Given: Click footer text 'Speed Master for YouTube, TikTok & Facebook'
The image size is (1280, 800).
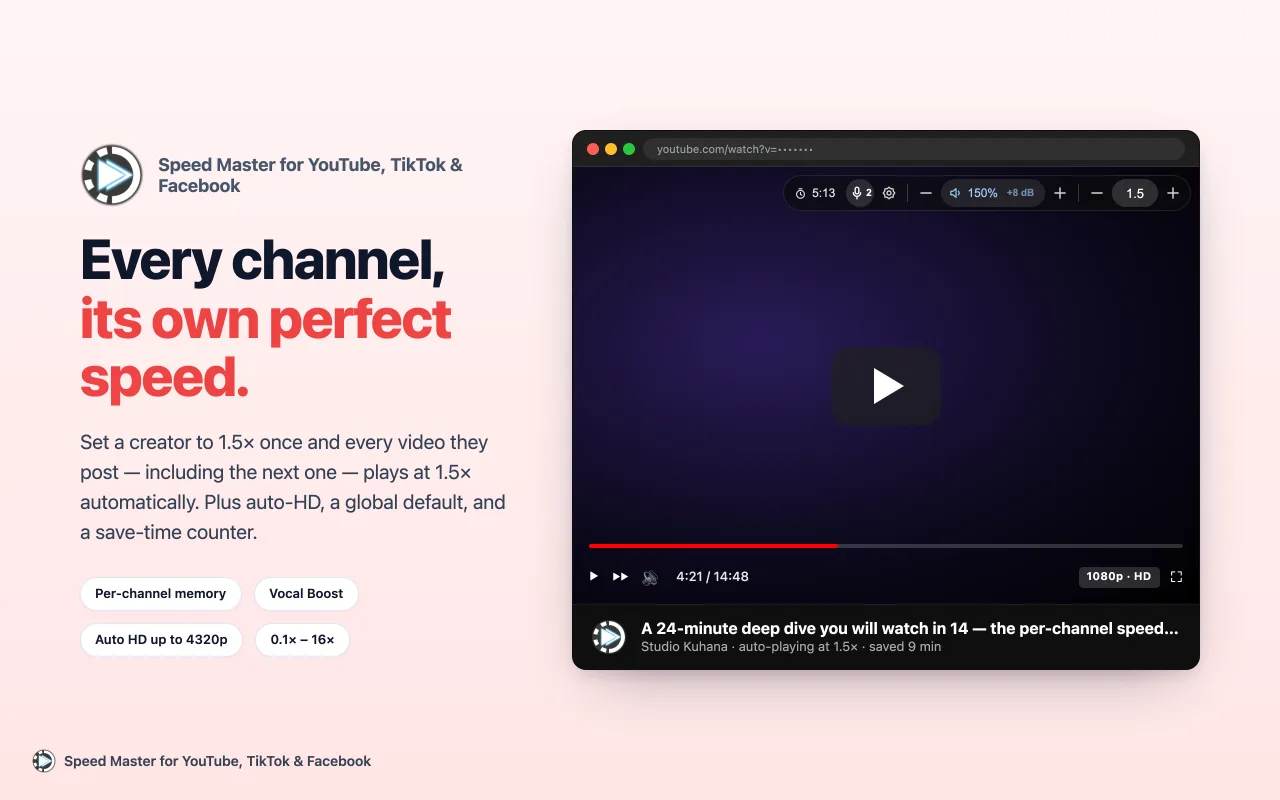Looking at the screenshot, I should (217, 761).
